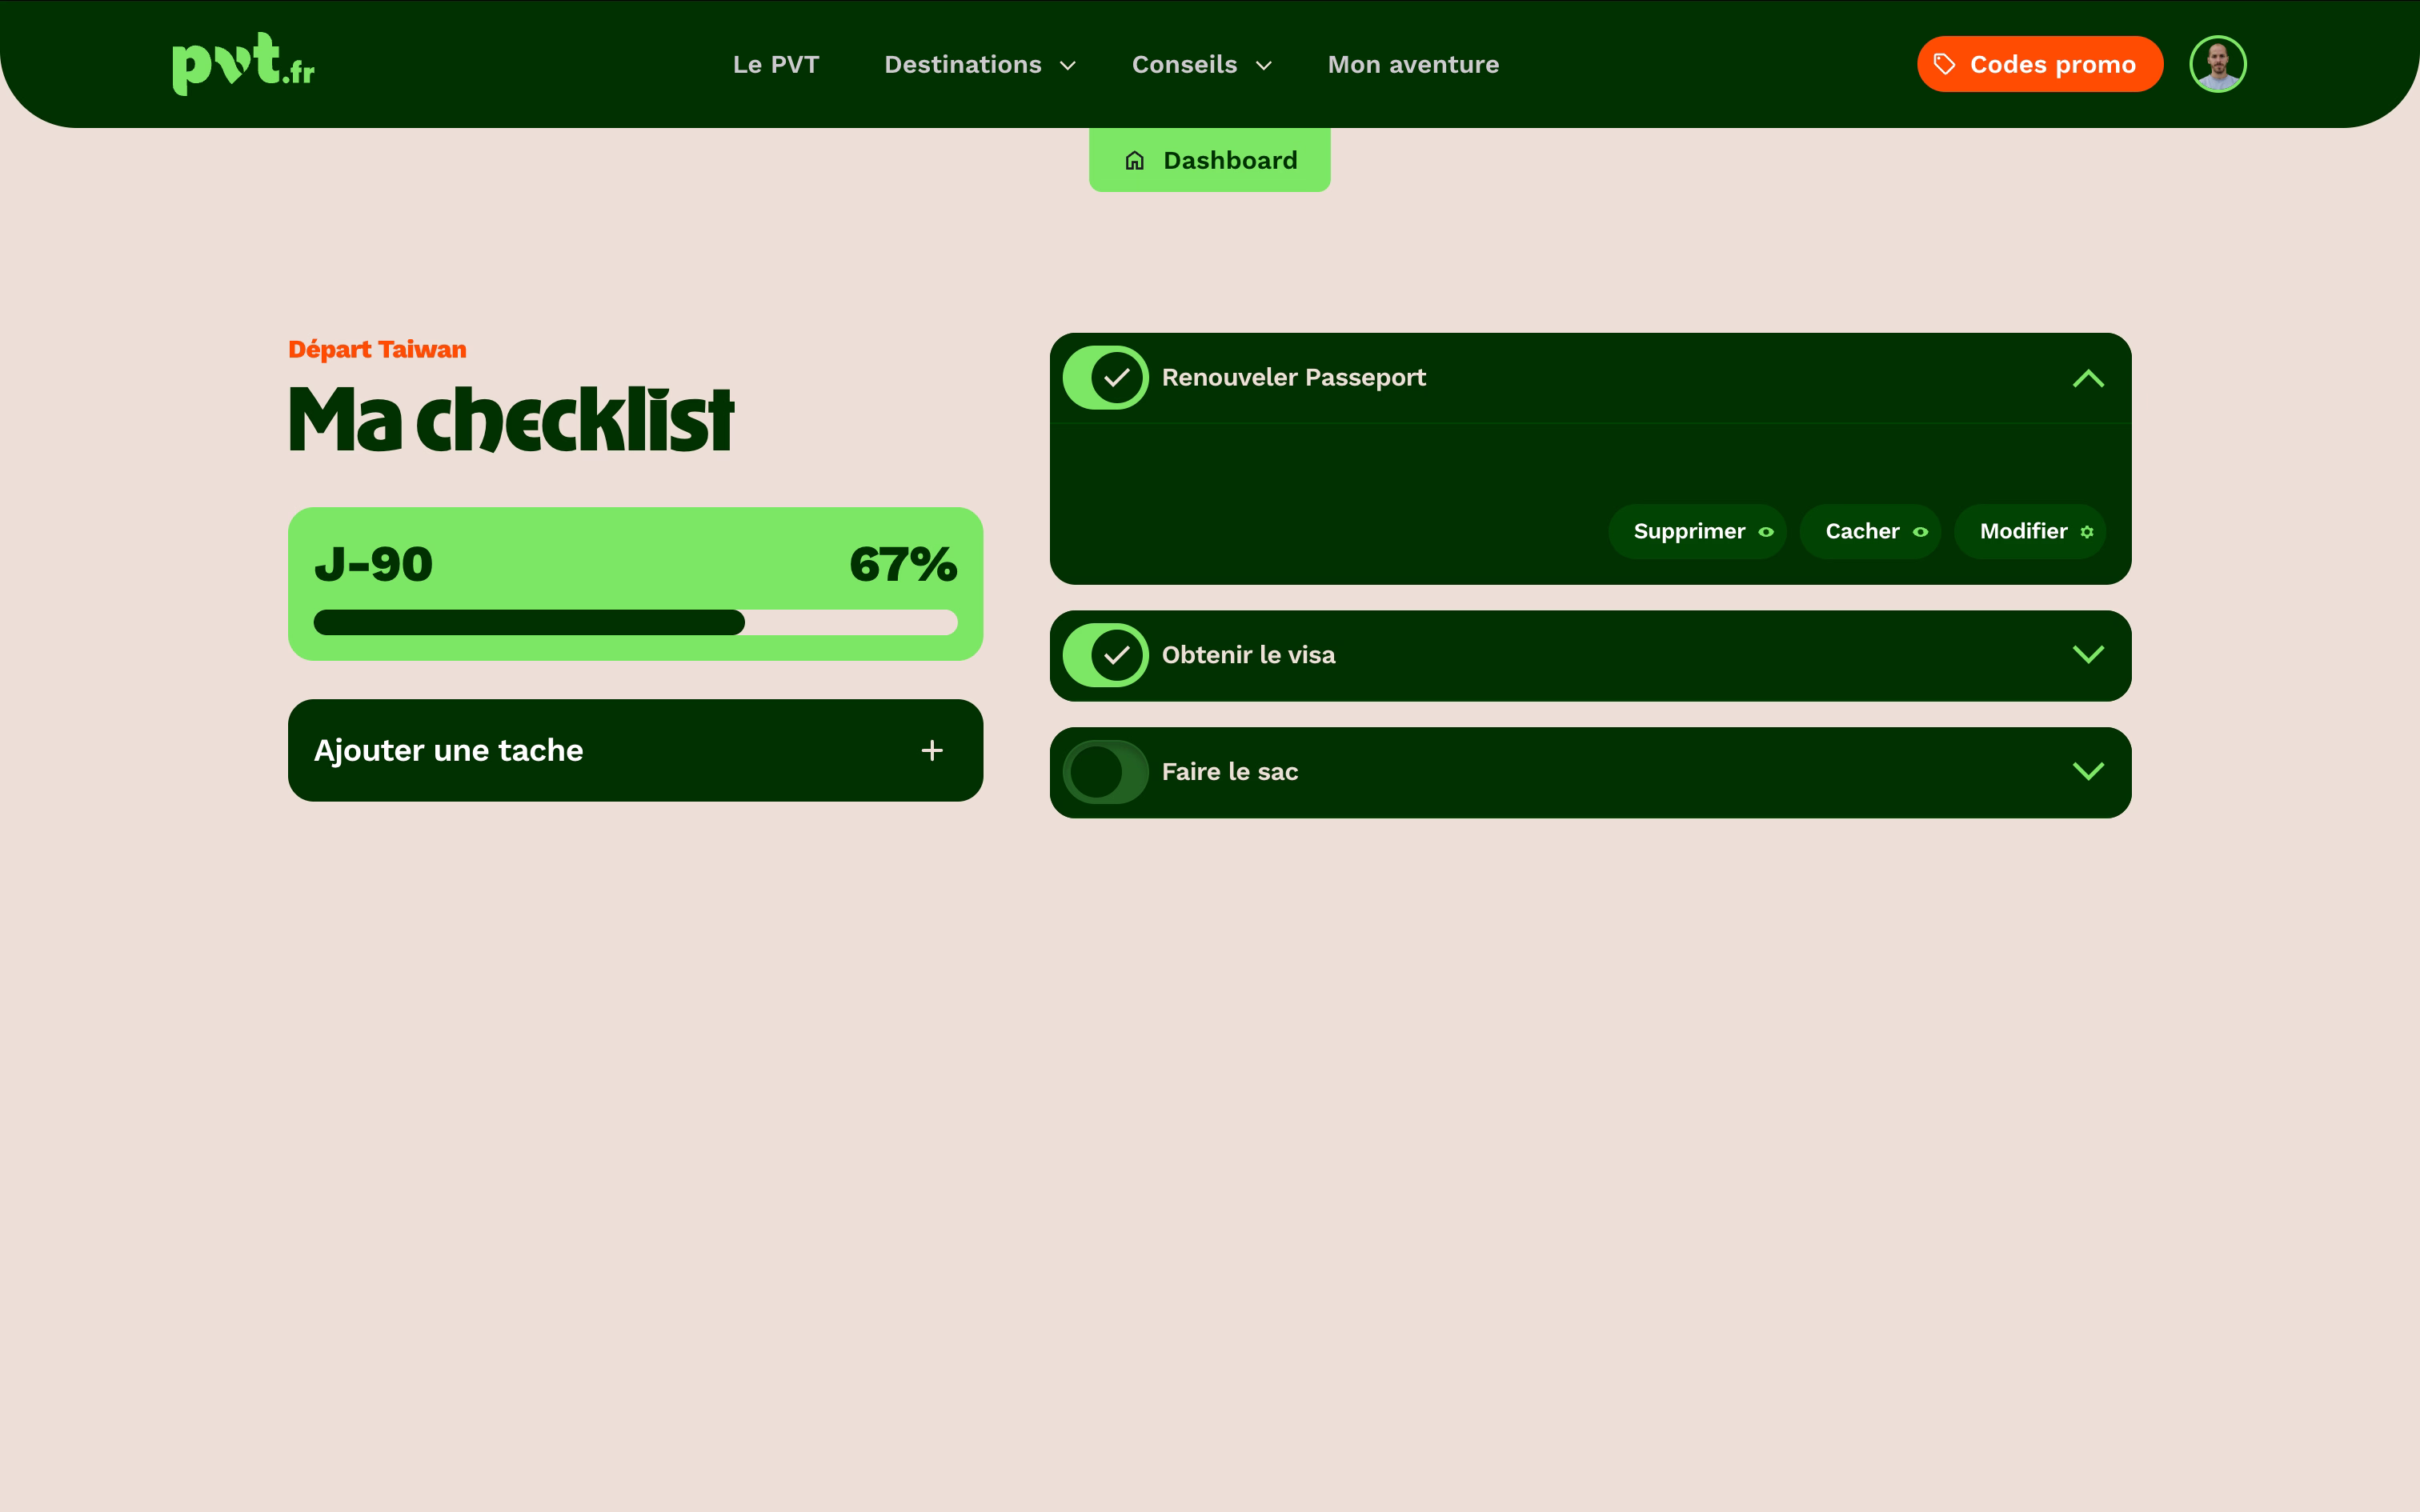Click the house icon on Dashboard tab
The image size is (2420, 1512).
1134,160
